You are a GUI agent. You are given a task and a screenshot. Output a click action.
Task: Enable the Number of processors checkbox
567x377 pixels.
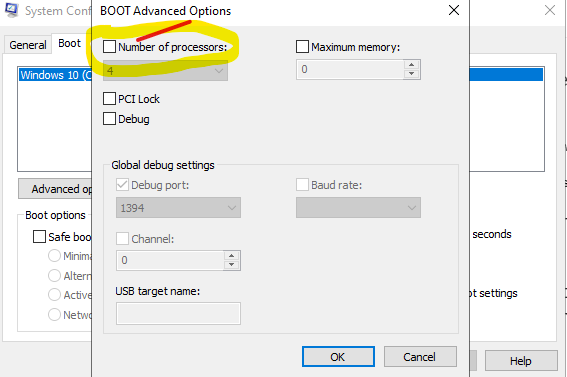click(110, 47)
